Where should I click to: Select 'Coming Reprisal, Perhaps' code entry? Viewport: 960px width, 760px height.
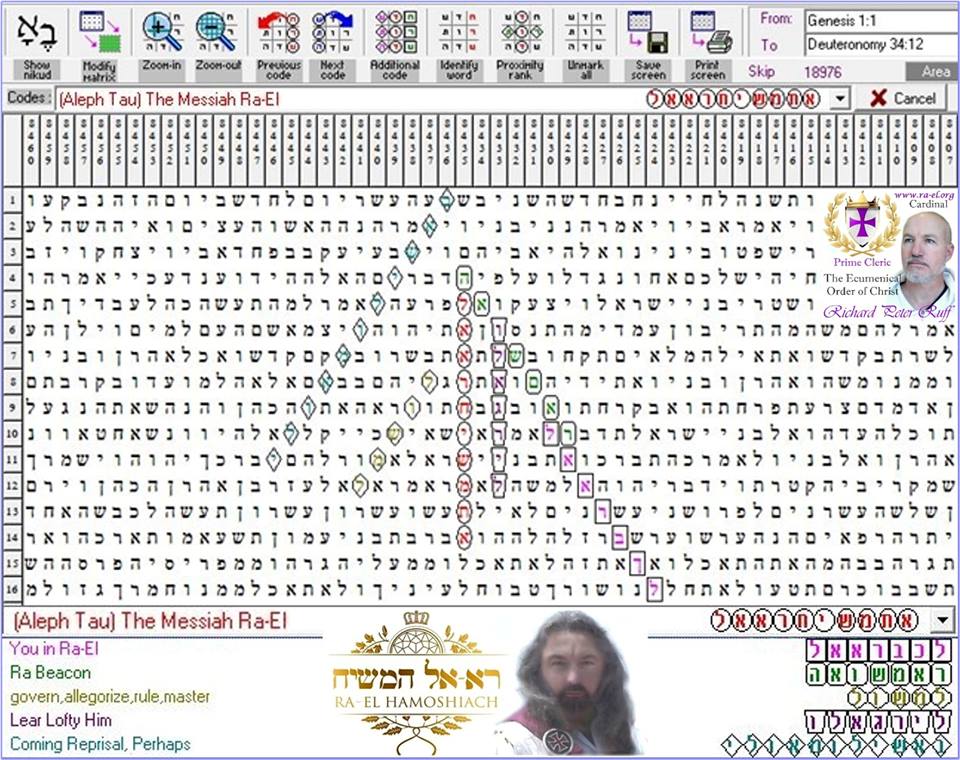pos(100,744)
